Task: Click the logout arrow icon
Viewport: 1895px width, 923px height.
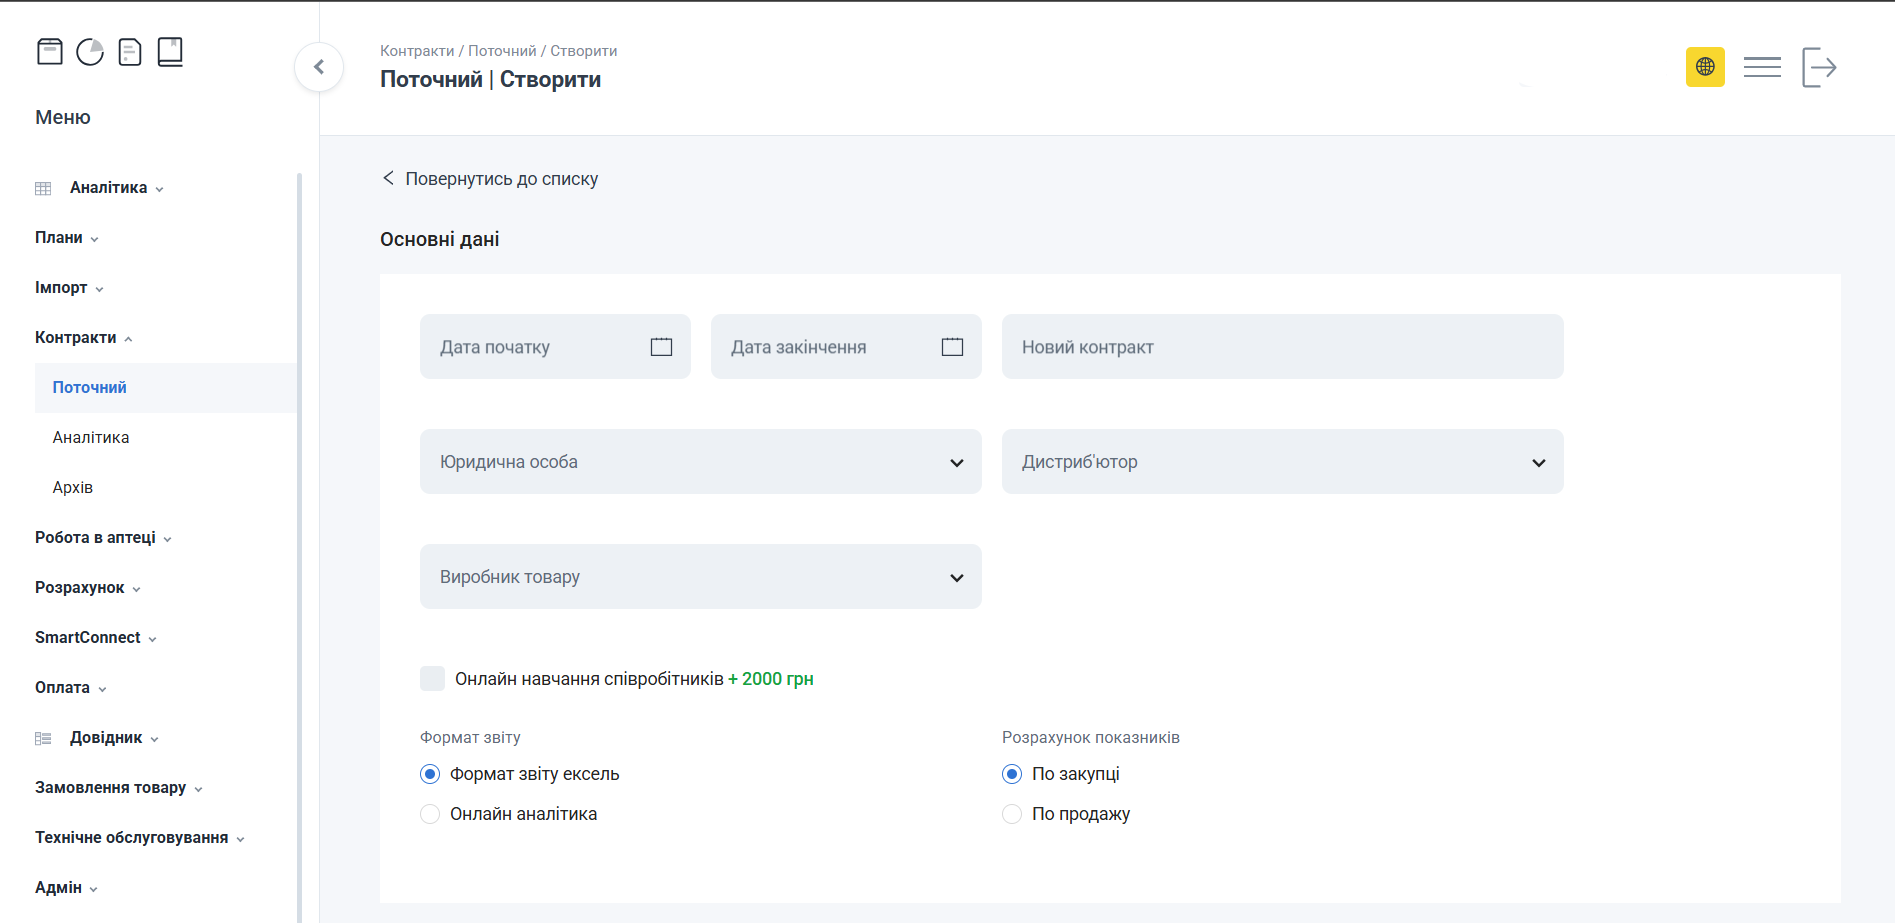Action: point(1819,67)
